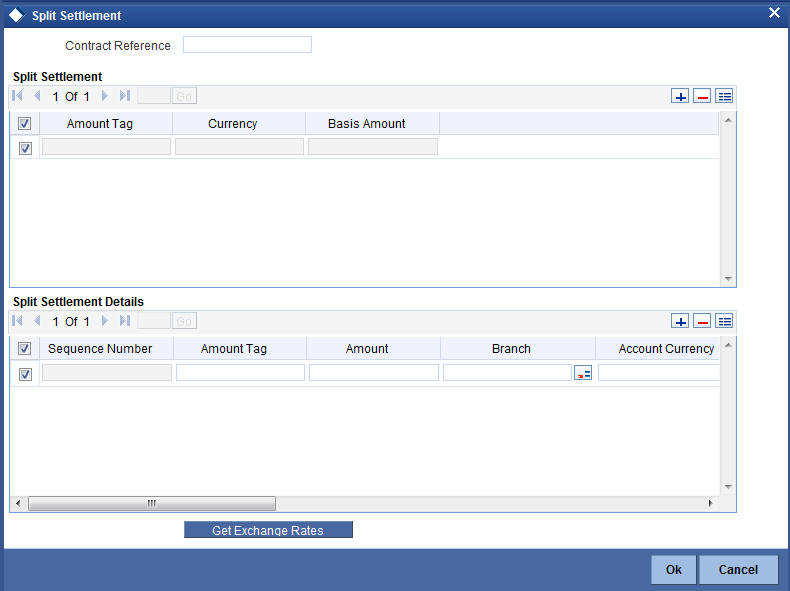Click the Amount column header in Split Settlement Details
The width and height of the screenshot is (790, 591).
[x=373, y=348]
